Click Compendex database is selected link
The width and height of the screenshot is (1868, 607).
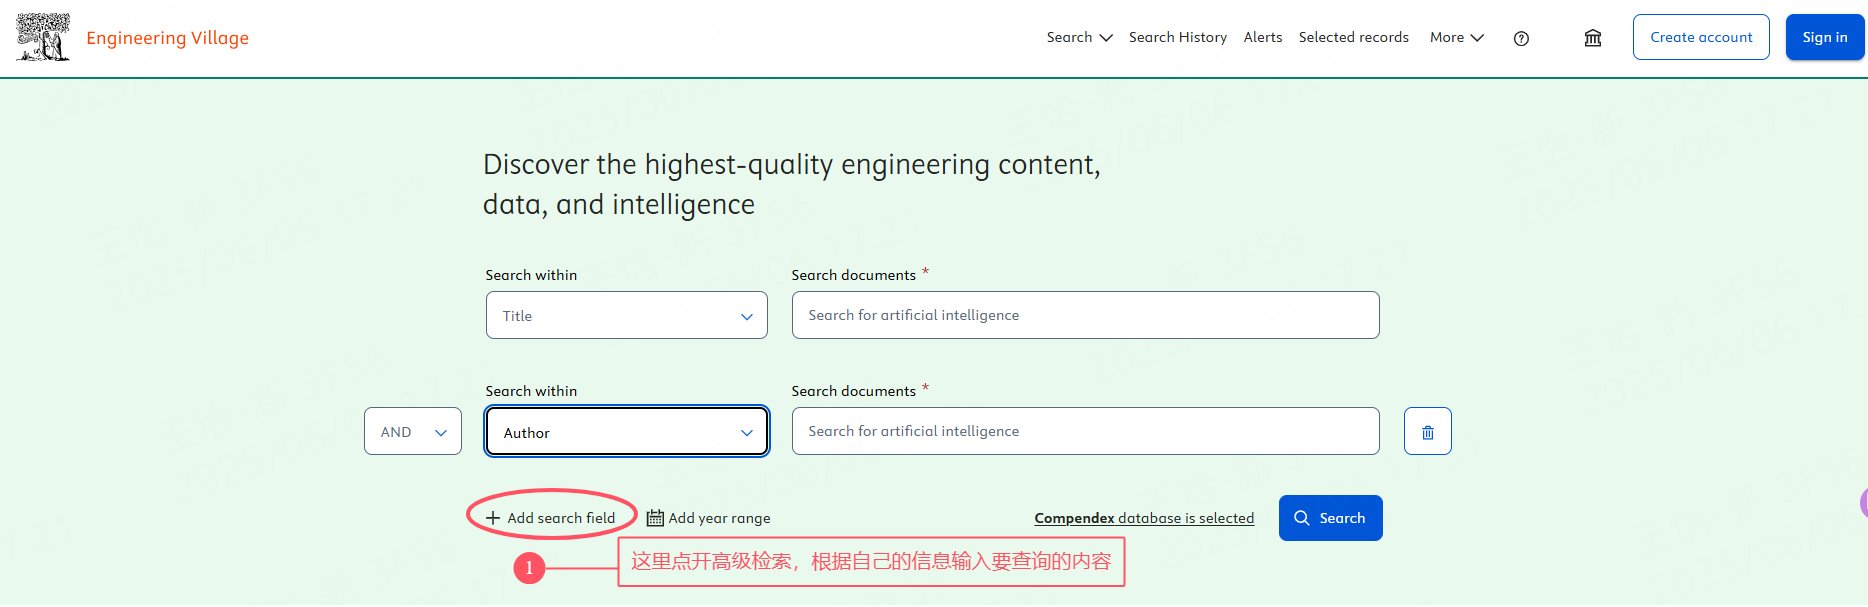pyautogui.click(x=1144, y=518)
